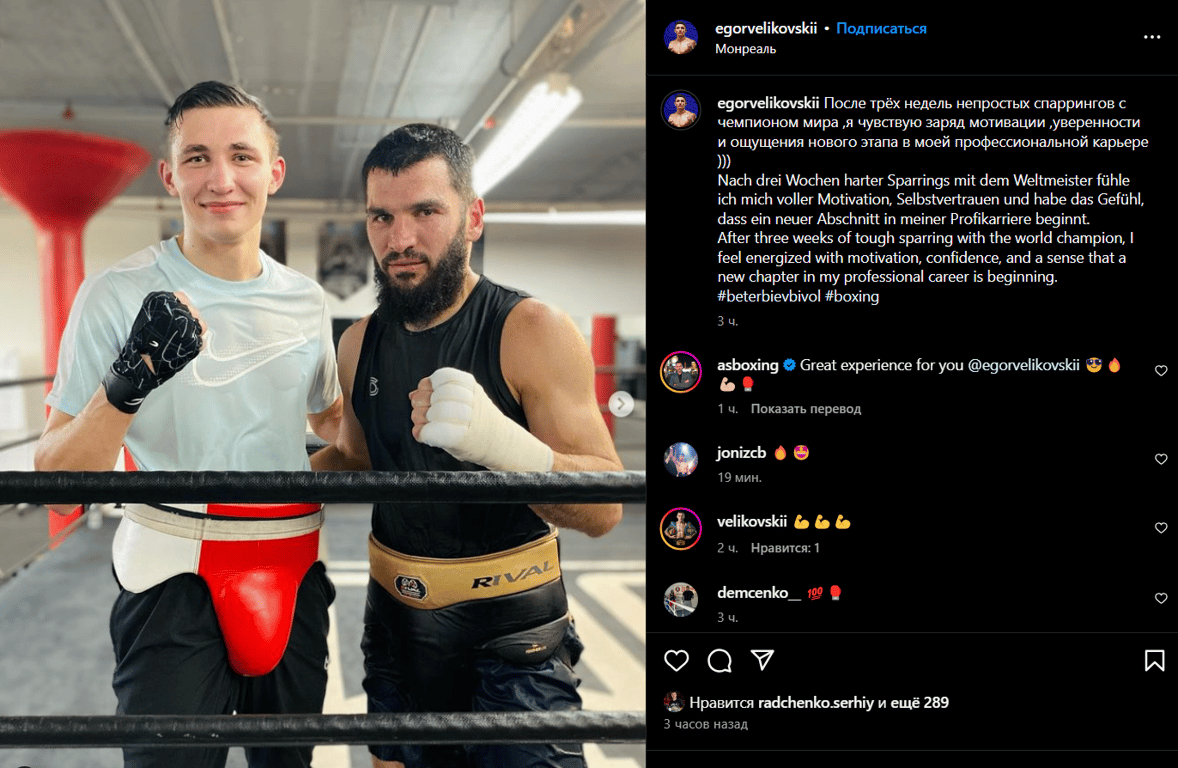Open the three-dot more options menu
Image resolution: width=1178 pixels, height=768 pixels.
pyautogui.click(x=1152, y=37)
